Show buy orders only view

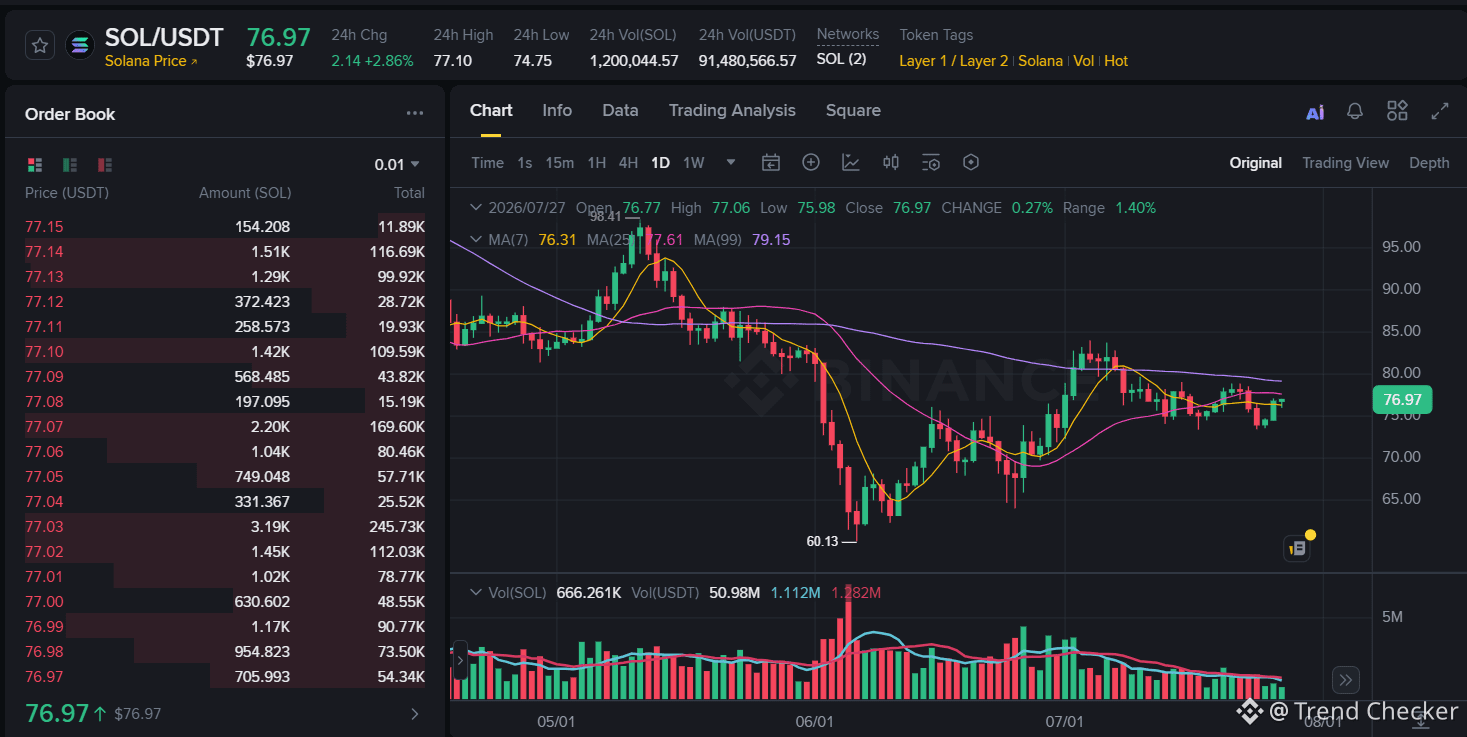click(70, 164)
